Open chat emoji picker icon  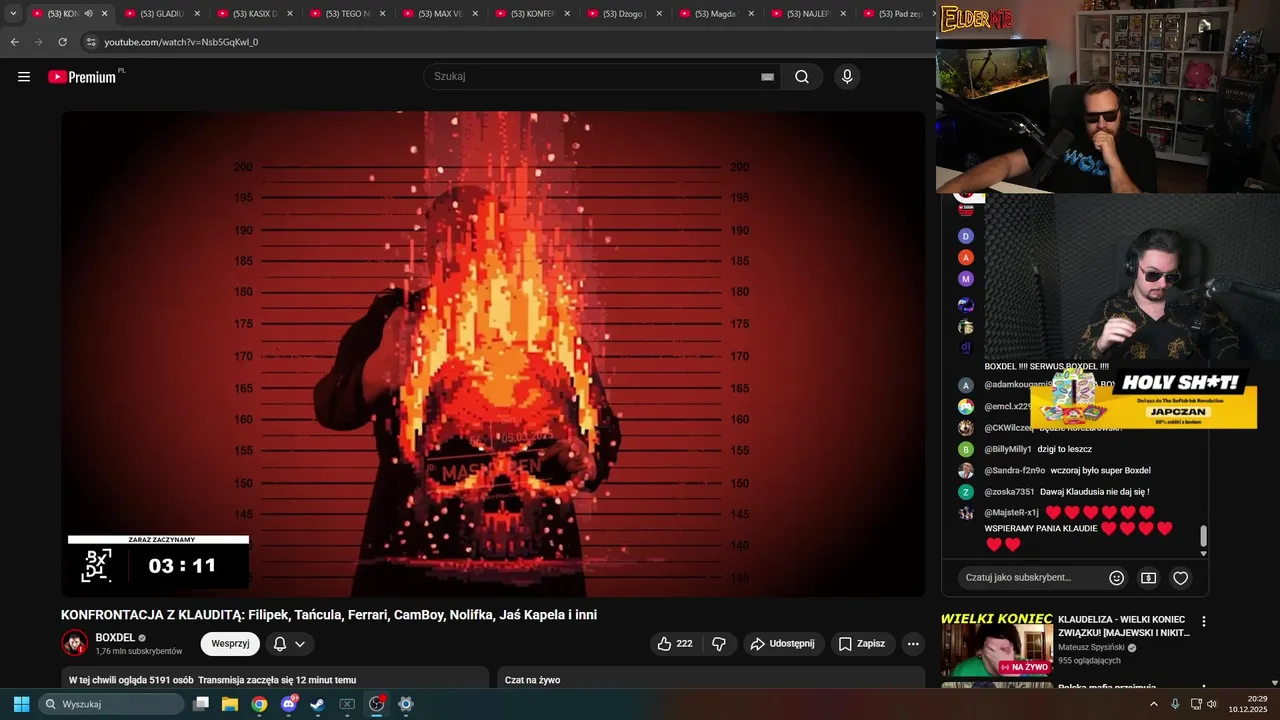(x=1117, y=578)
